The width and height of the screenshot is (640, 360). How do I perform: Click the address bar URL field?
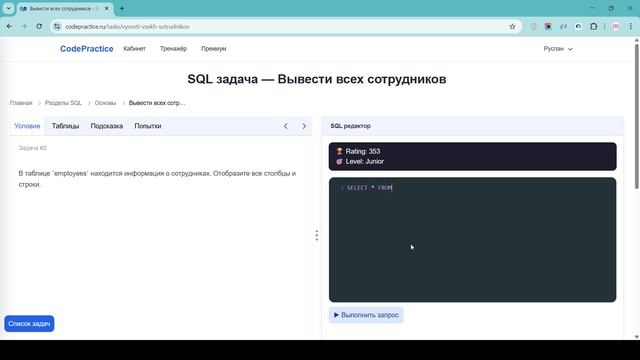coord(286,27)
